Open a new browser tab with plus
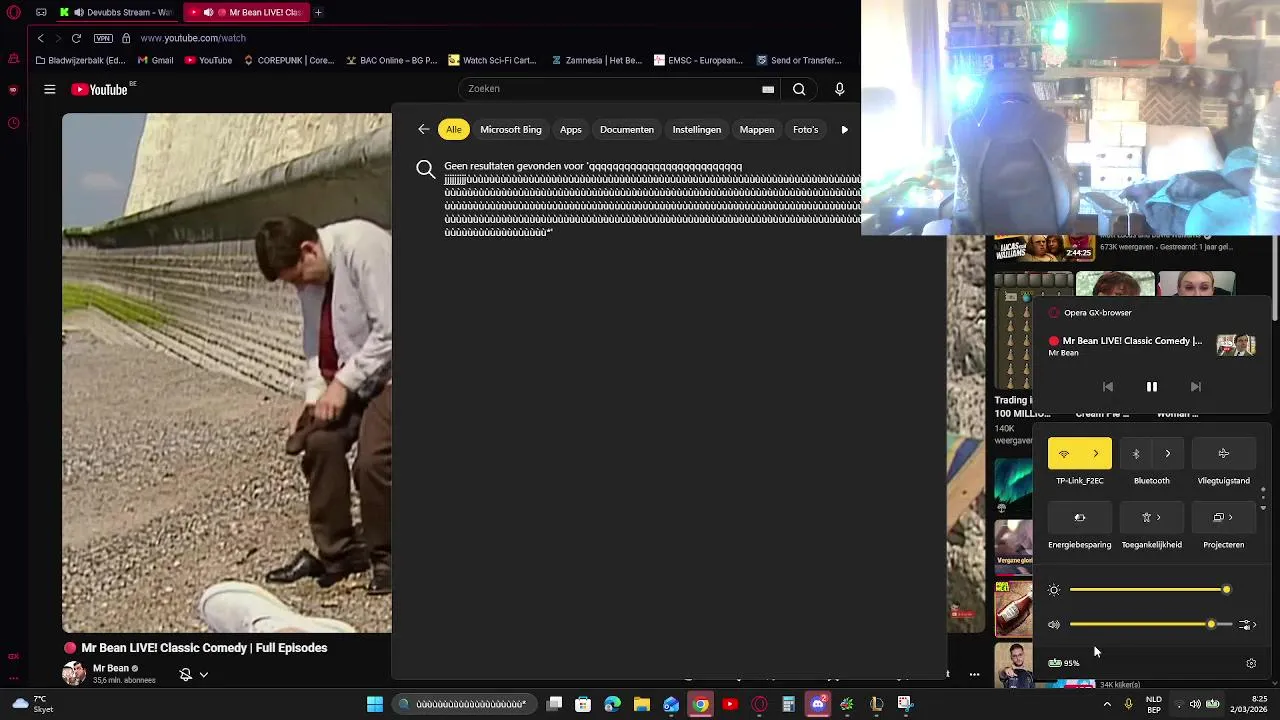This screenshot has width=1280, height=720. click(318, 12)
